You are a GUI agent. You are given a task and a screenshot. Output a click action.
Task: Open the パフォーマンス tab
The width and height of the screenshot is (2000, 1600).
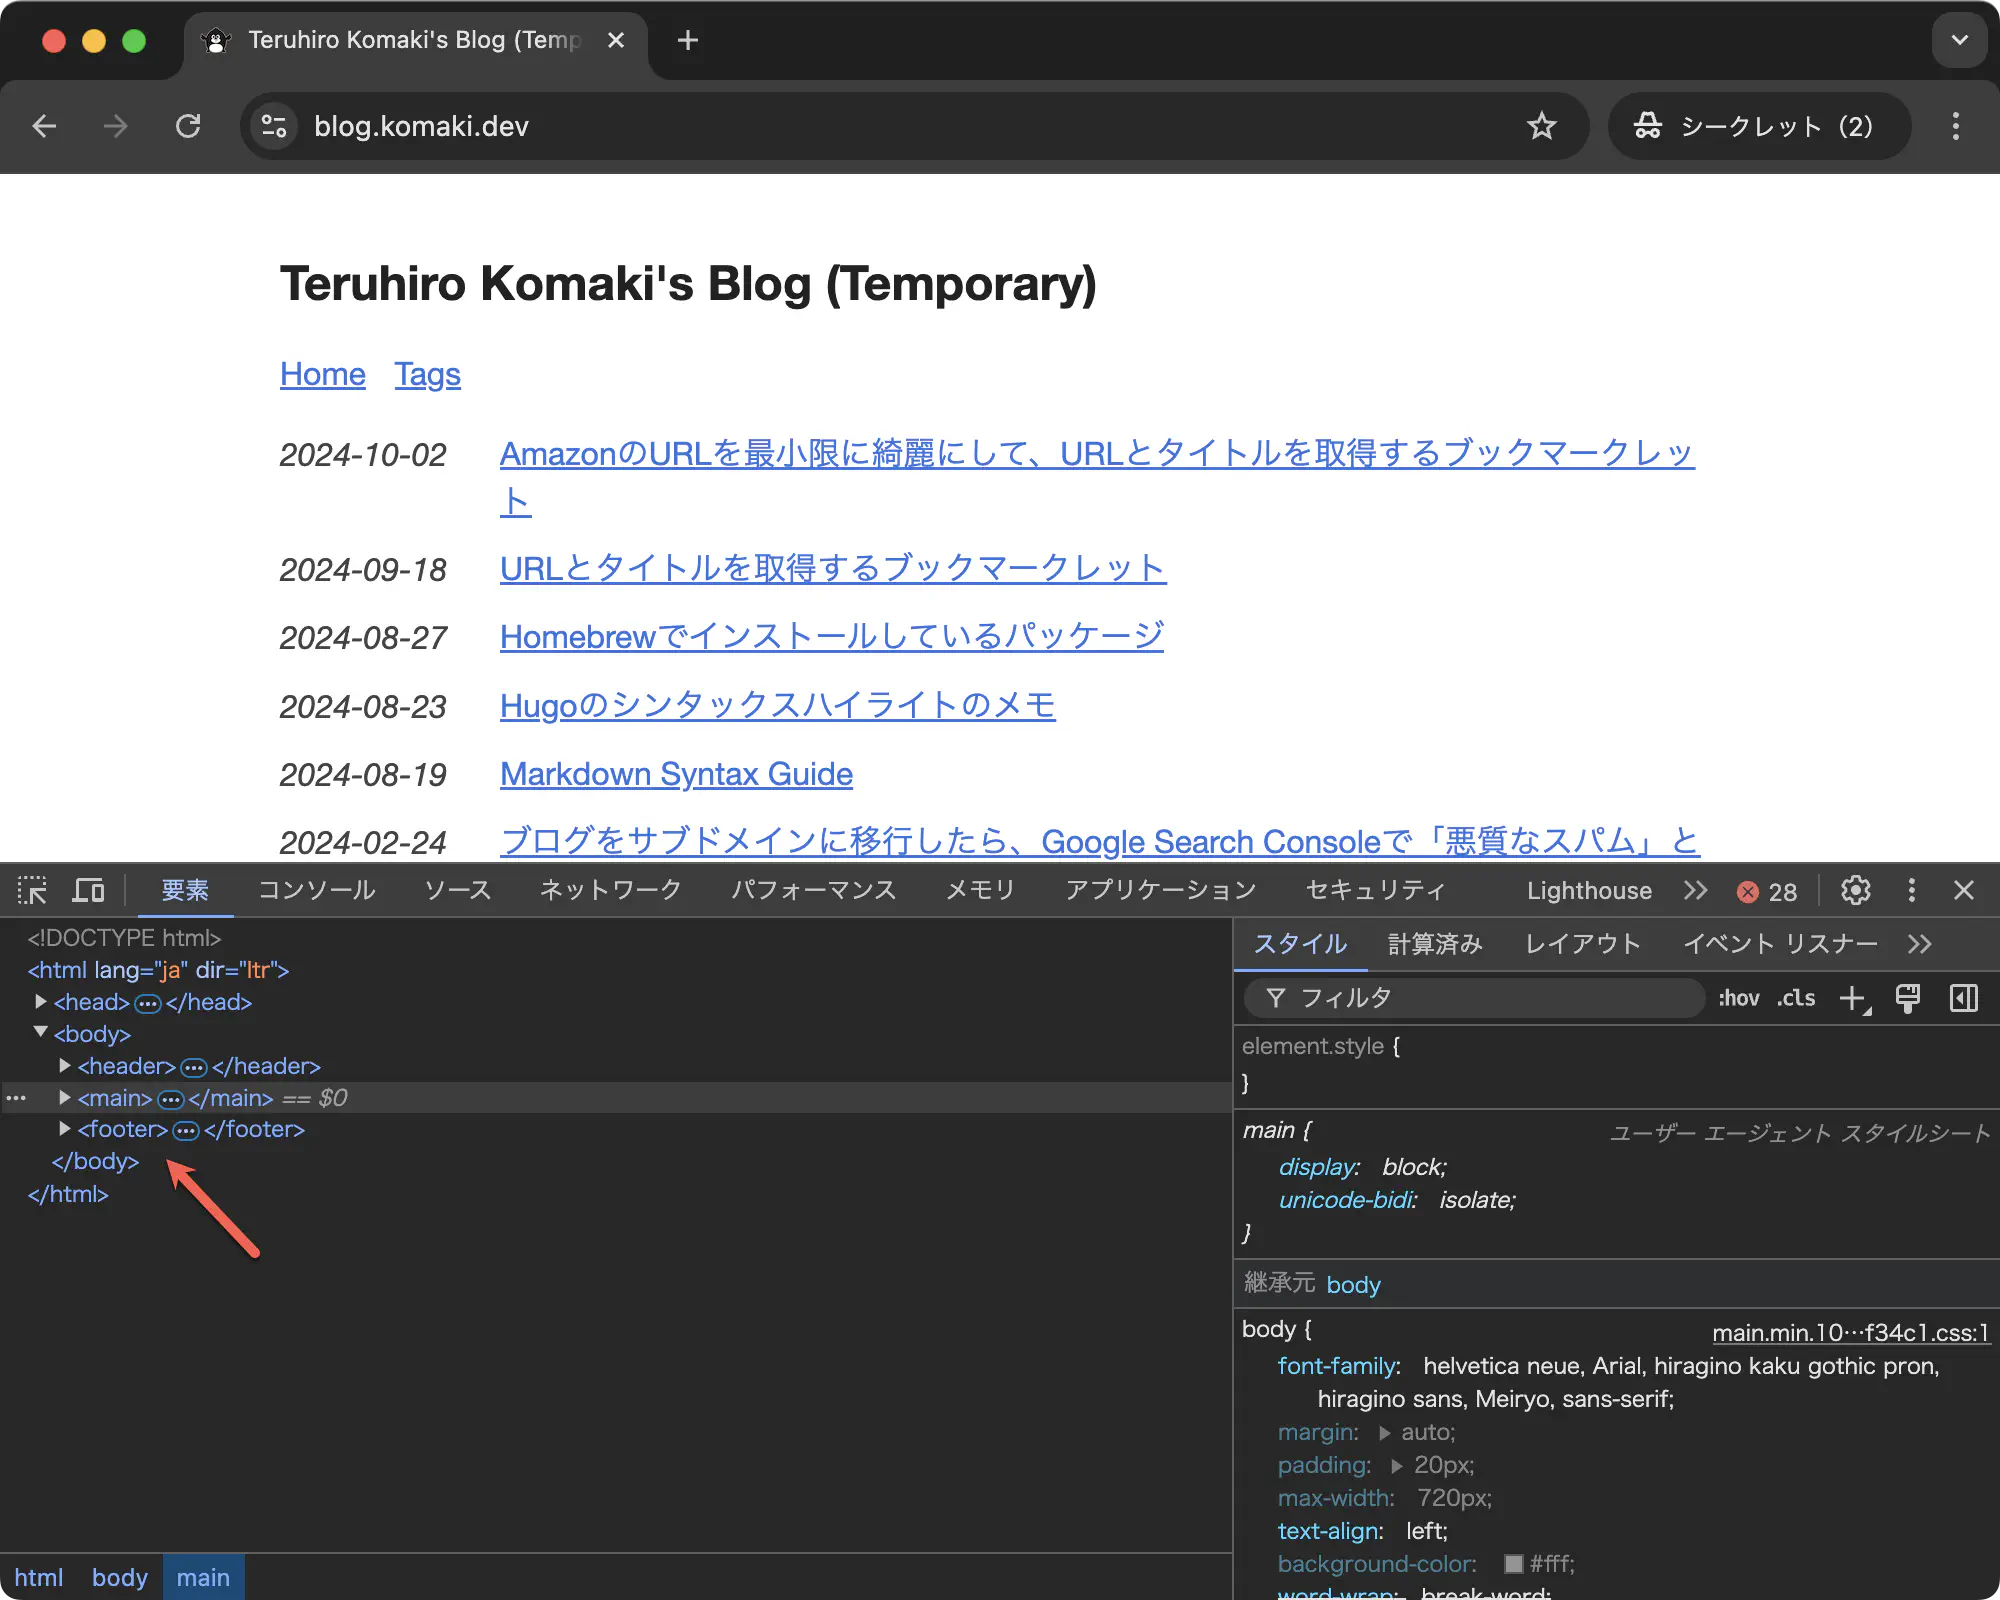click(x=814, y=890)
